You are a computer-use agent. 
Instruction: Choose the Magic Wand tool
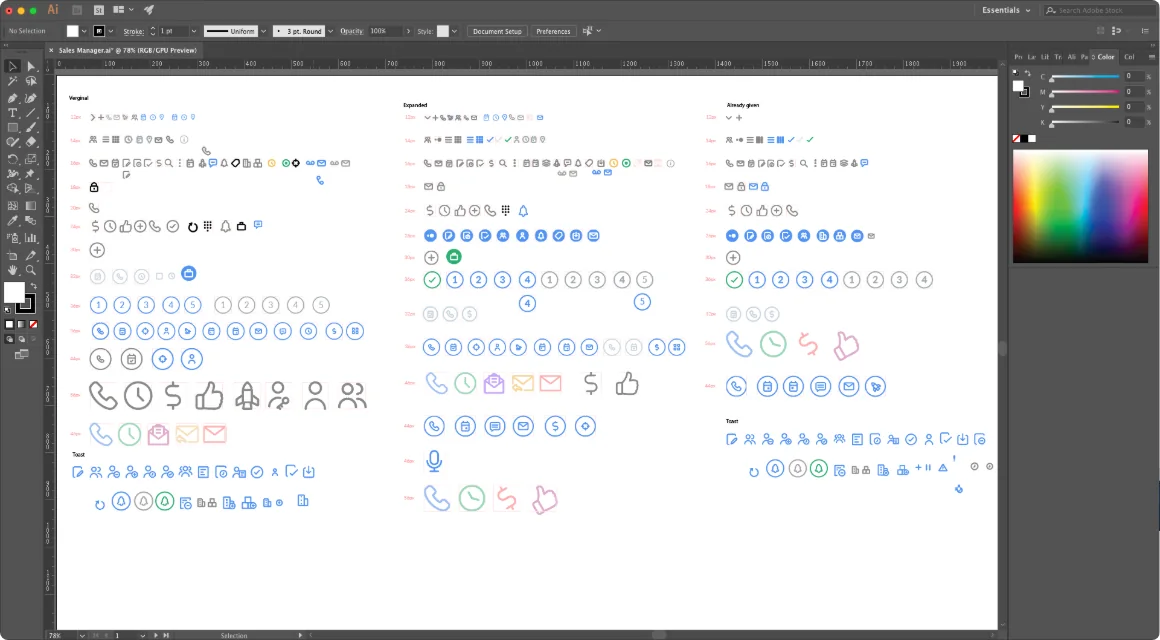13,82
